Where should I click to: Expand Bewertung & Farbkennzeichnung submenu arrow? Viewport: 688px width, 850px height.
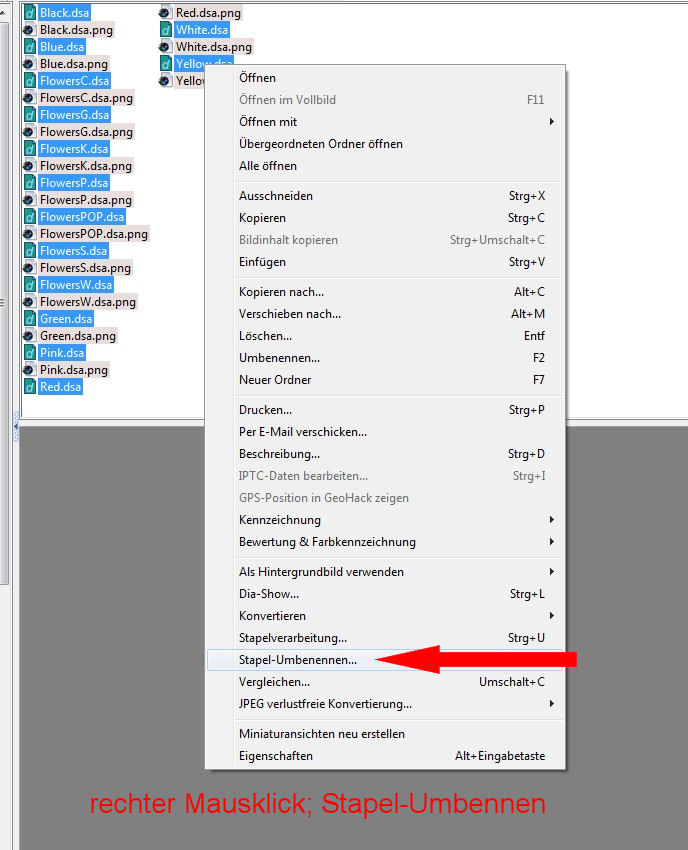click(x=551, y=542)
